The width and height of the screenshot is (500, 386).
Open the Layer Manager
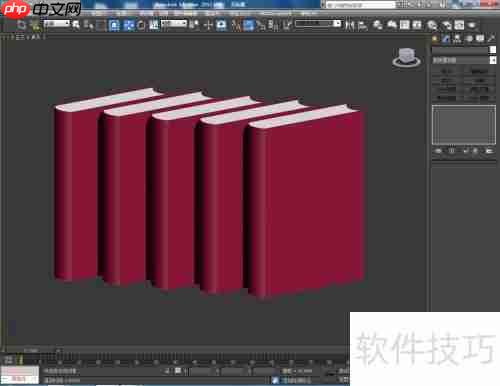click(x=377, y=25)
